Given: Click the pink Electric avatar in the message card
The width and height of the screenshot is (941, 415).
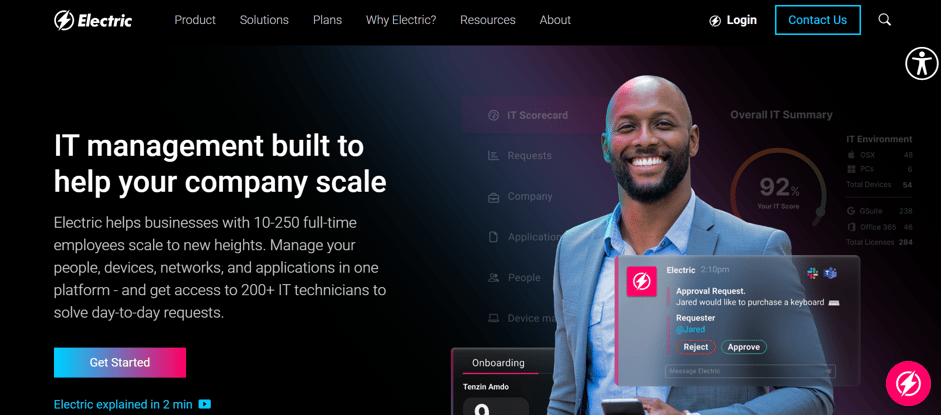Looking at the screenshot, I should (642, 281).
